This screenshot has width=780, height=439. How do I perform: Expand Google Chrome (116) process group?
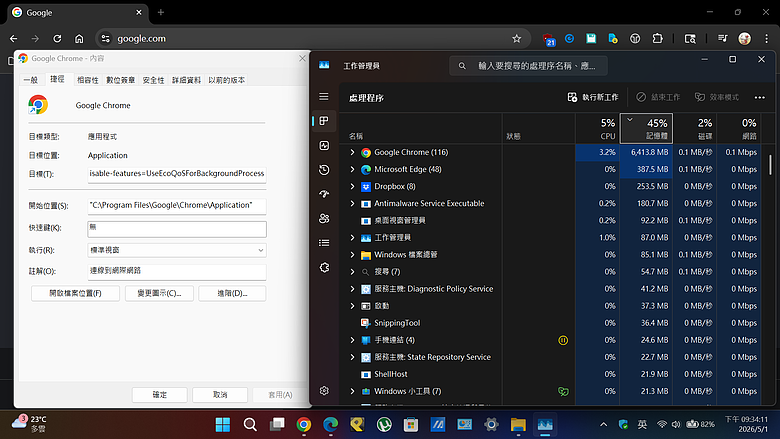(x=352, y=152)
